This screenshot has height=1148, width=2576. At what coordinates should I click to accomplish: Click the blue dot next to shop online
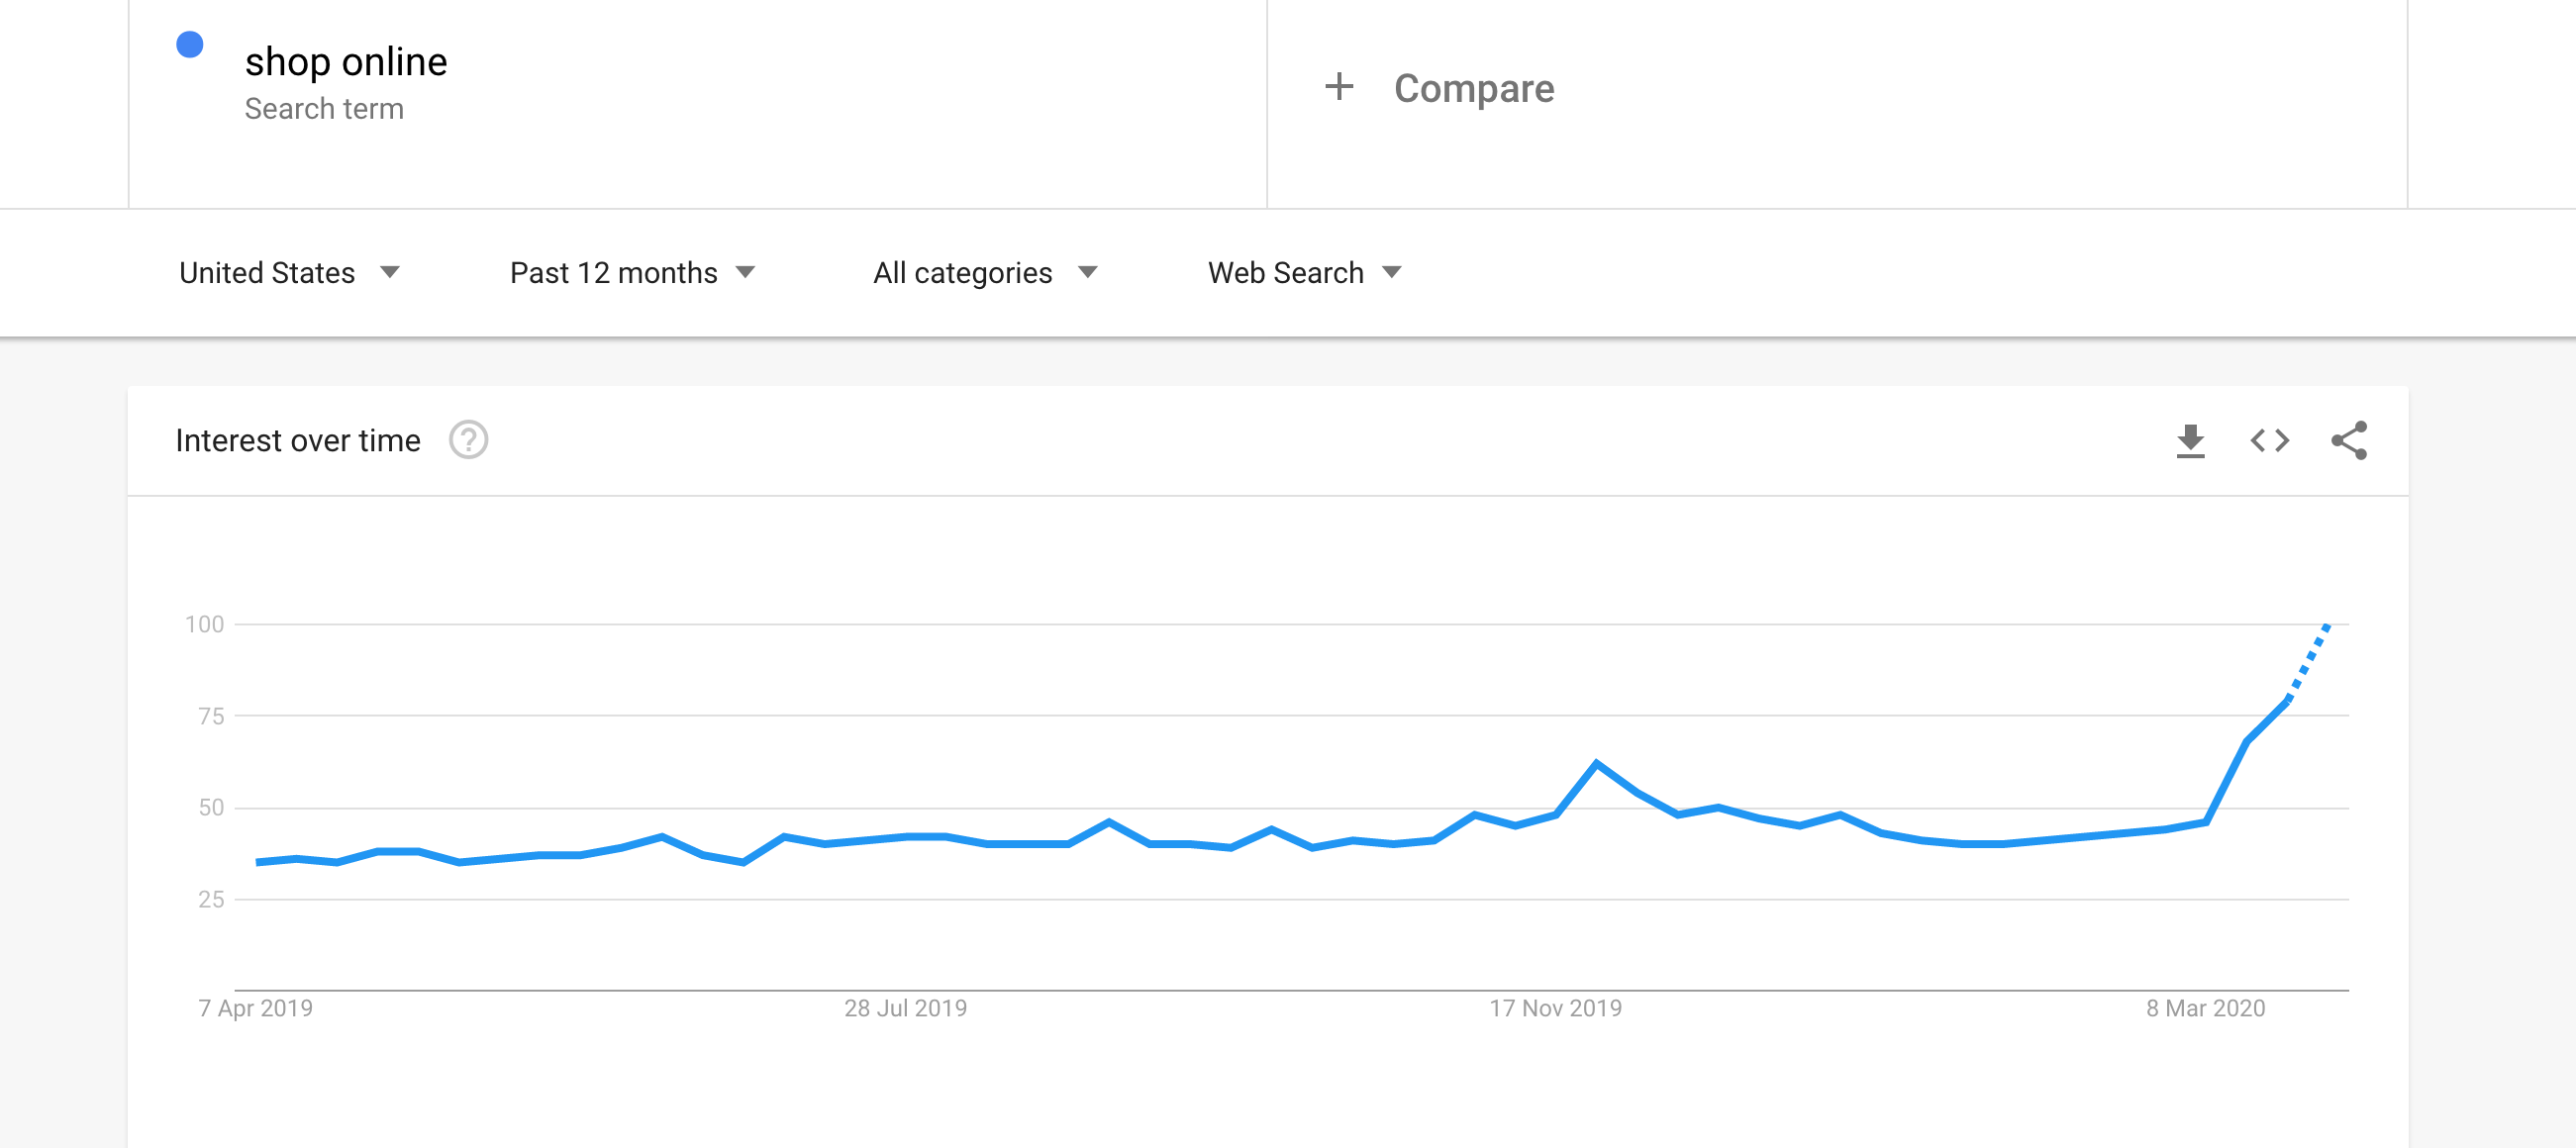coord(190,45)
